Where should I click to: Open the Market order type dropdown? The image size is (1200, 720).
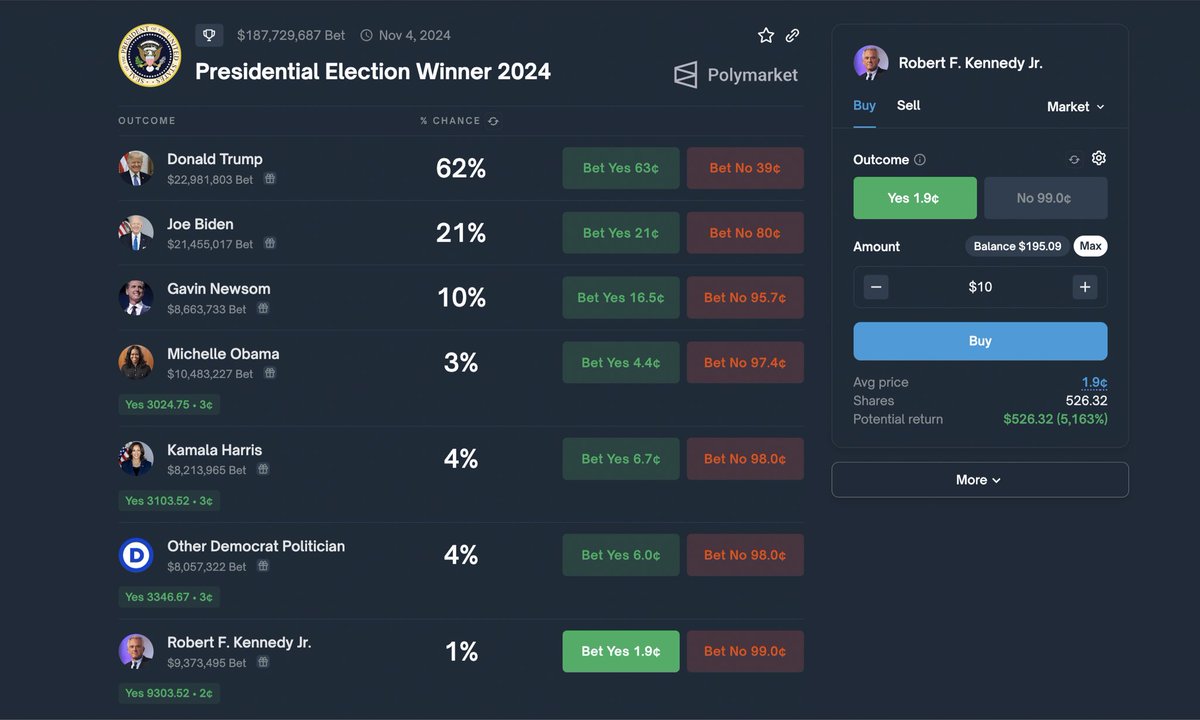pyautogui.click(x=1076, y=106)
